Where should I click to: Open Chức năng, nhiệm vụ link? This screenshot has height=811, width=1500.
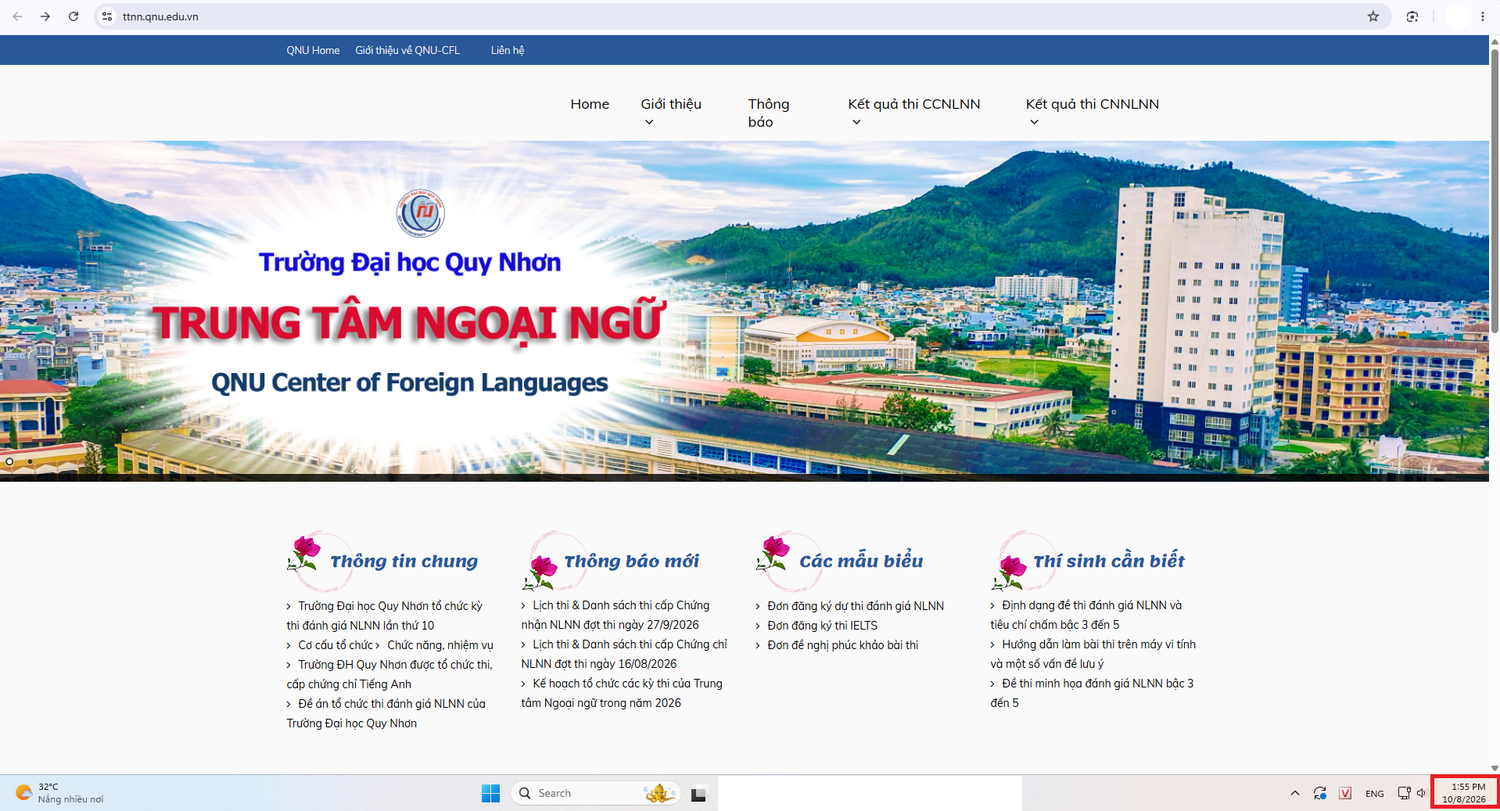(441, 645)
